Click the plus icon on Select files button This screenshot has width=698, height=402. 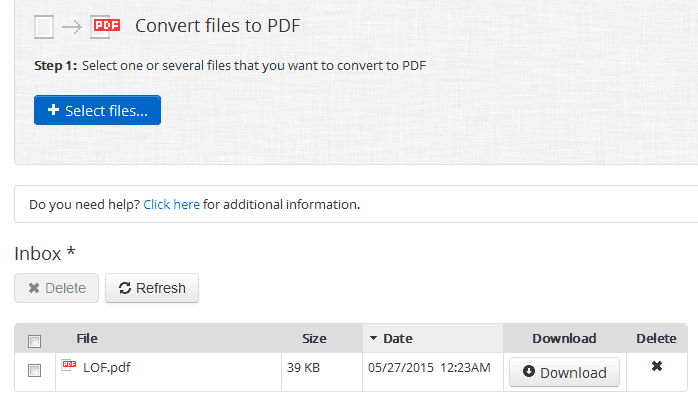53,110
